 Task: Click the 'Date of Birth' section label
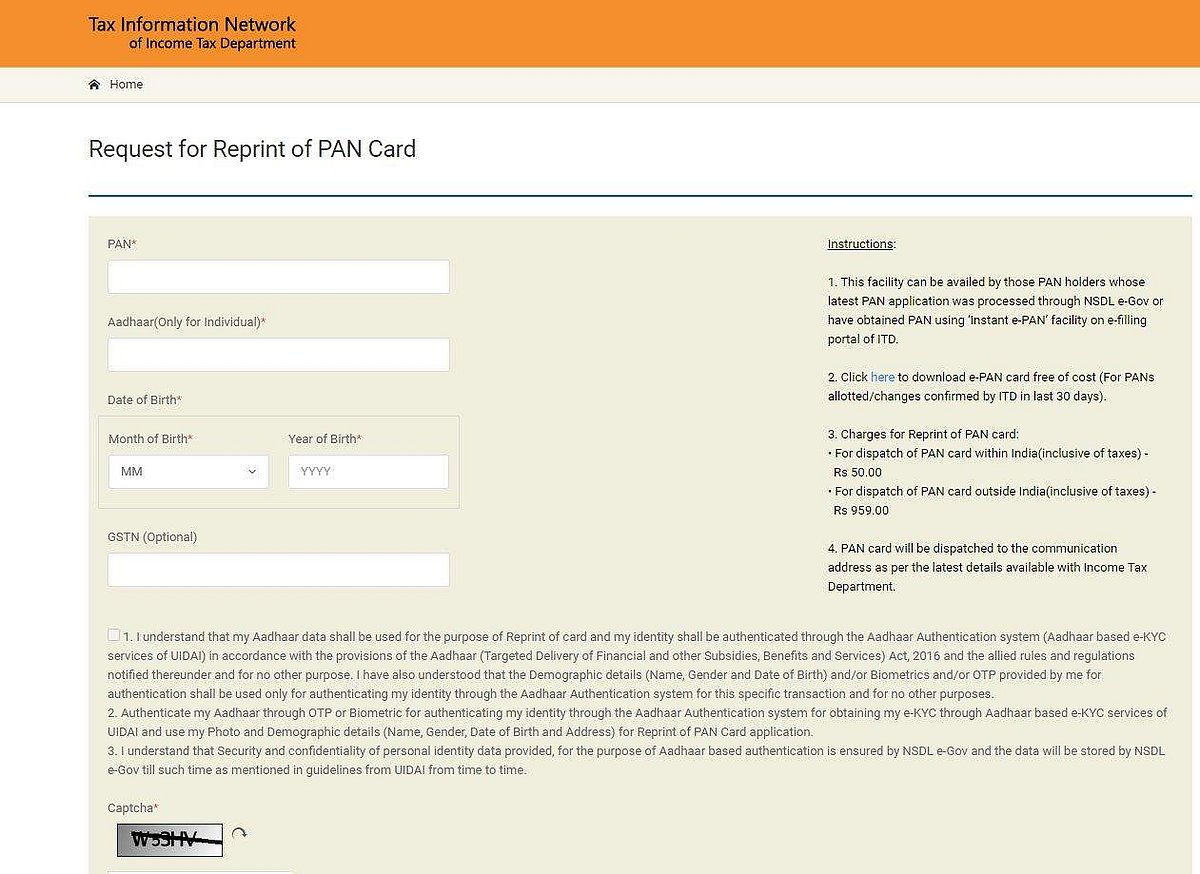pyautogui.click(x=144, y=400)
